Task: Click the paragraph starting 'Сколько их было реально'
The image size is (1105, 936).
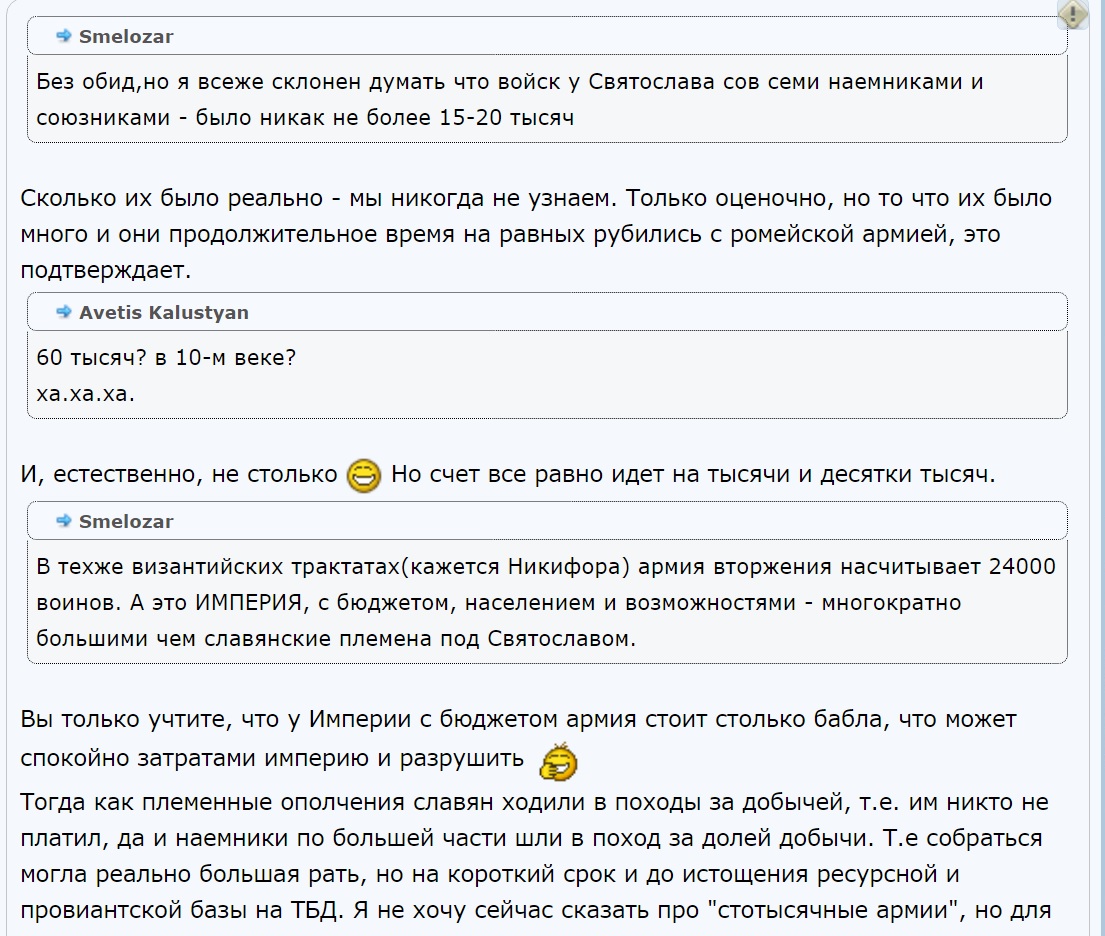Action: tap(536, 234)
